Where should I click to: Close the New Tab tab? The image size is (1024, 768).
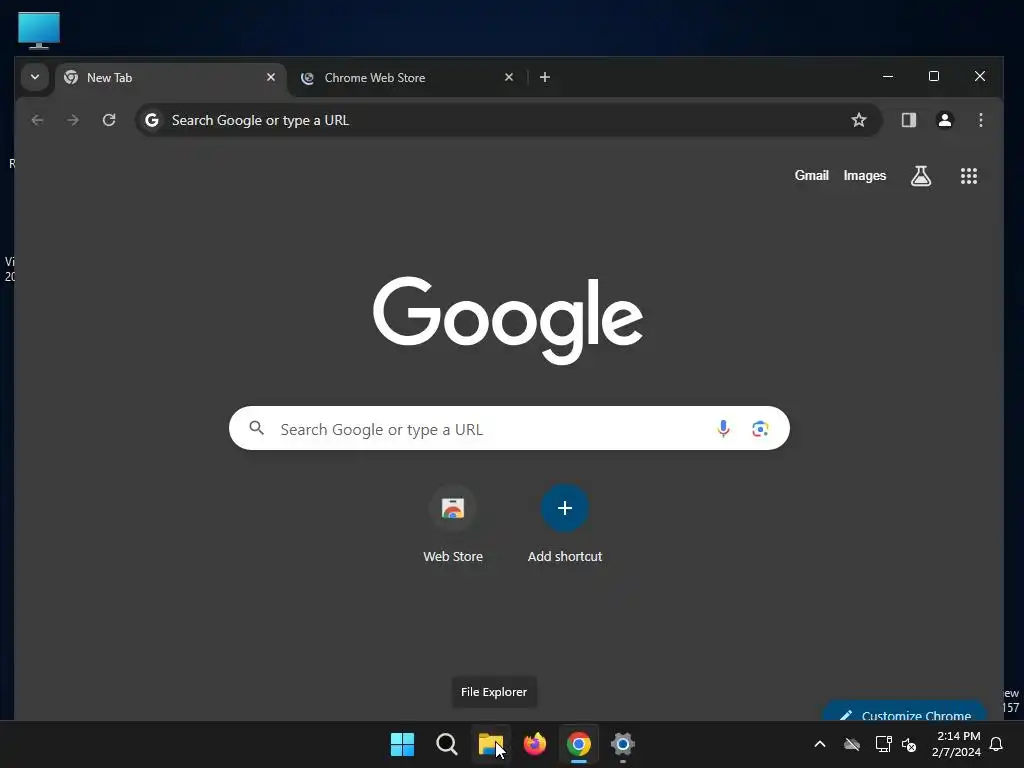click(271, 77)
